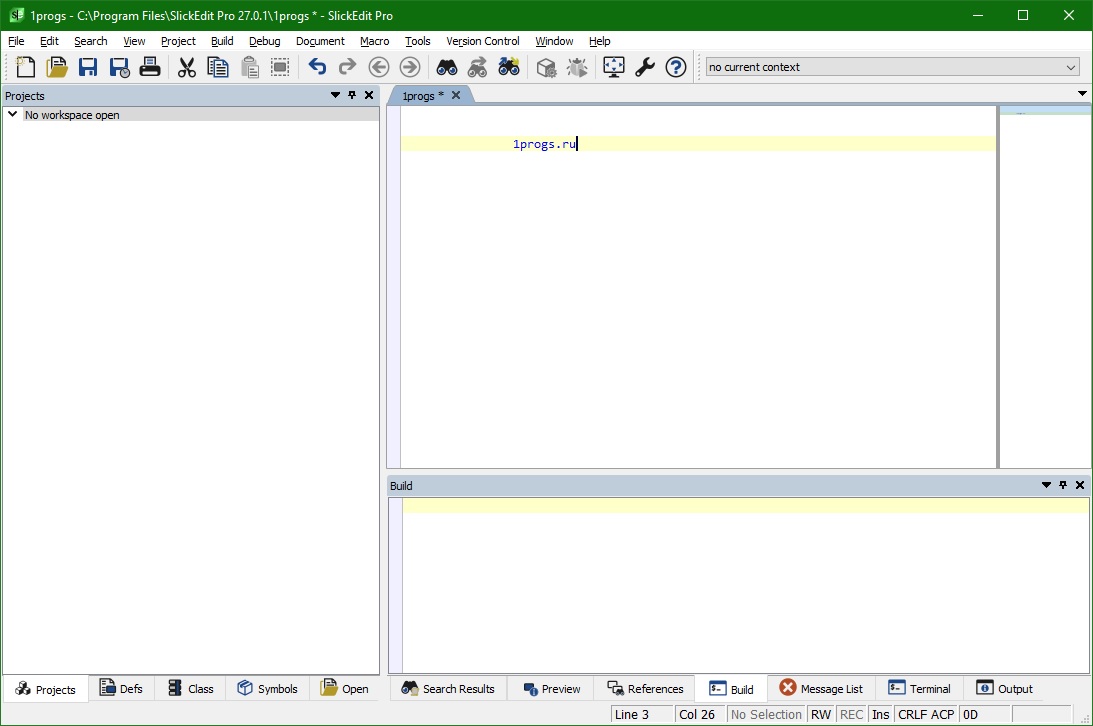Start debugging with the bug icon

pyautogui.click(x=577, y=67)
